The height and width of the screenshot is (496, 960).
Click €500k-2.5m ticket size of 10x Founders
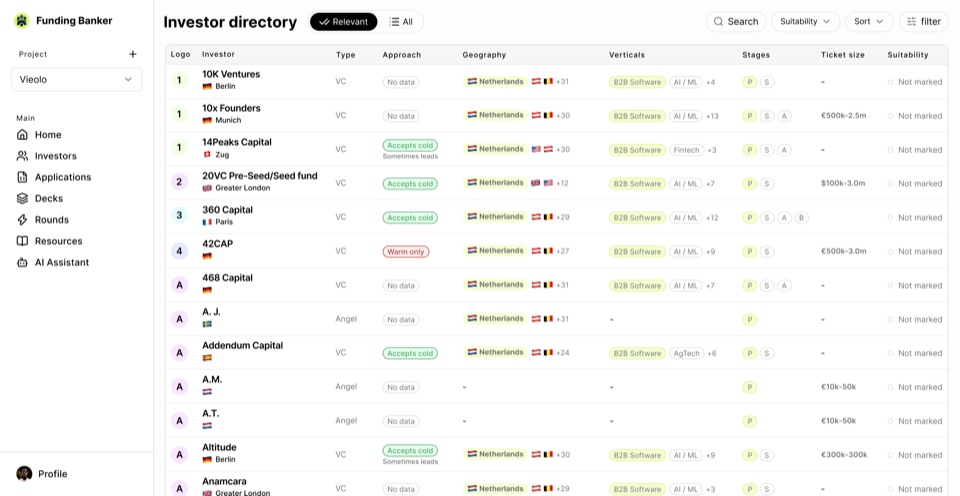coord(844,115)
